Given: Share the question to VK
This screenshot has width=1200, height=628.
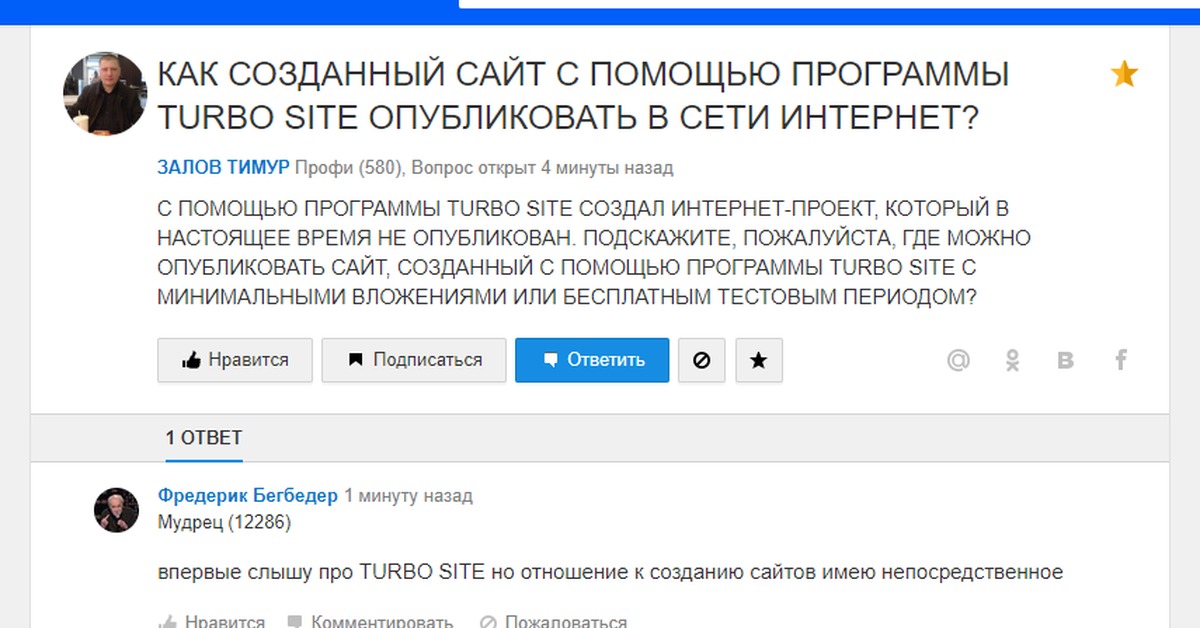Looking at the screenshot, I should point(1066,361).
